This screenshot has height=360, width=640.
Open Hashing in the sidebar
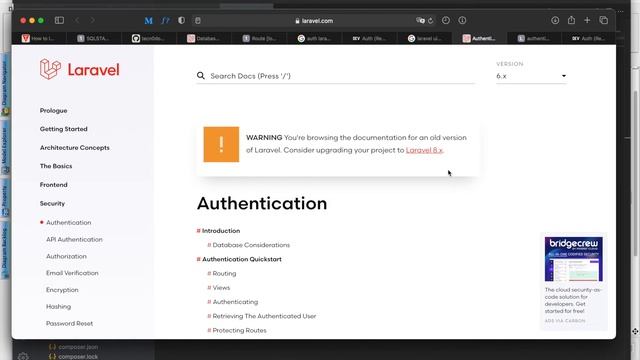pyautogui.click(x=58, y=307)
